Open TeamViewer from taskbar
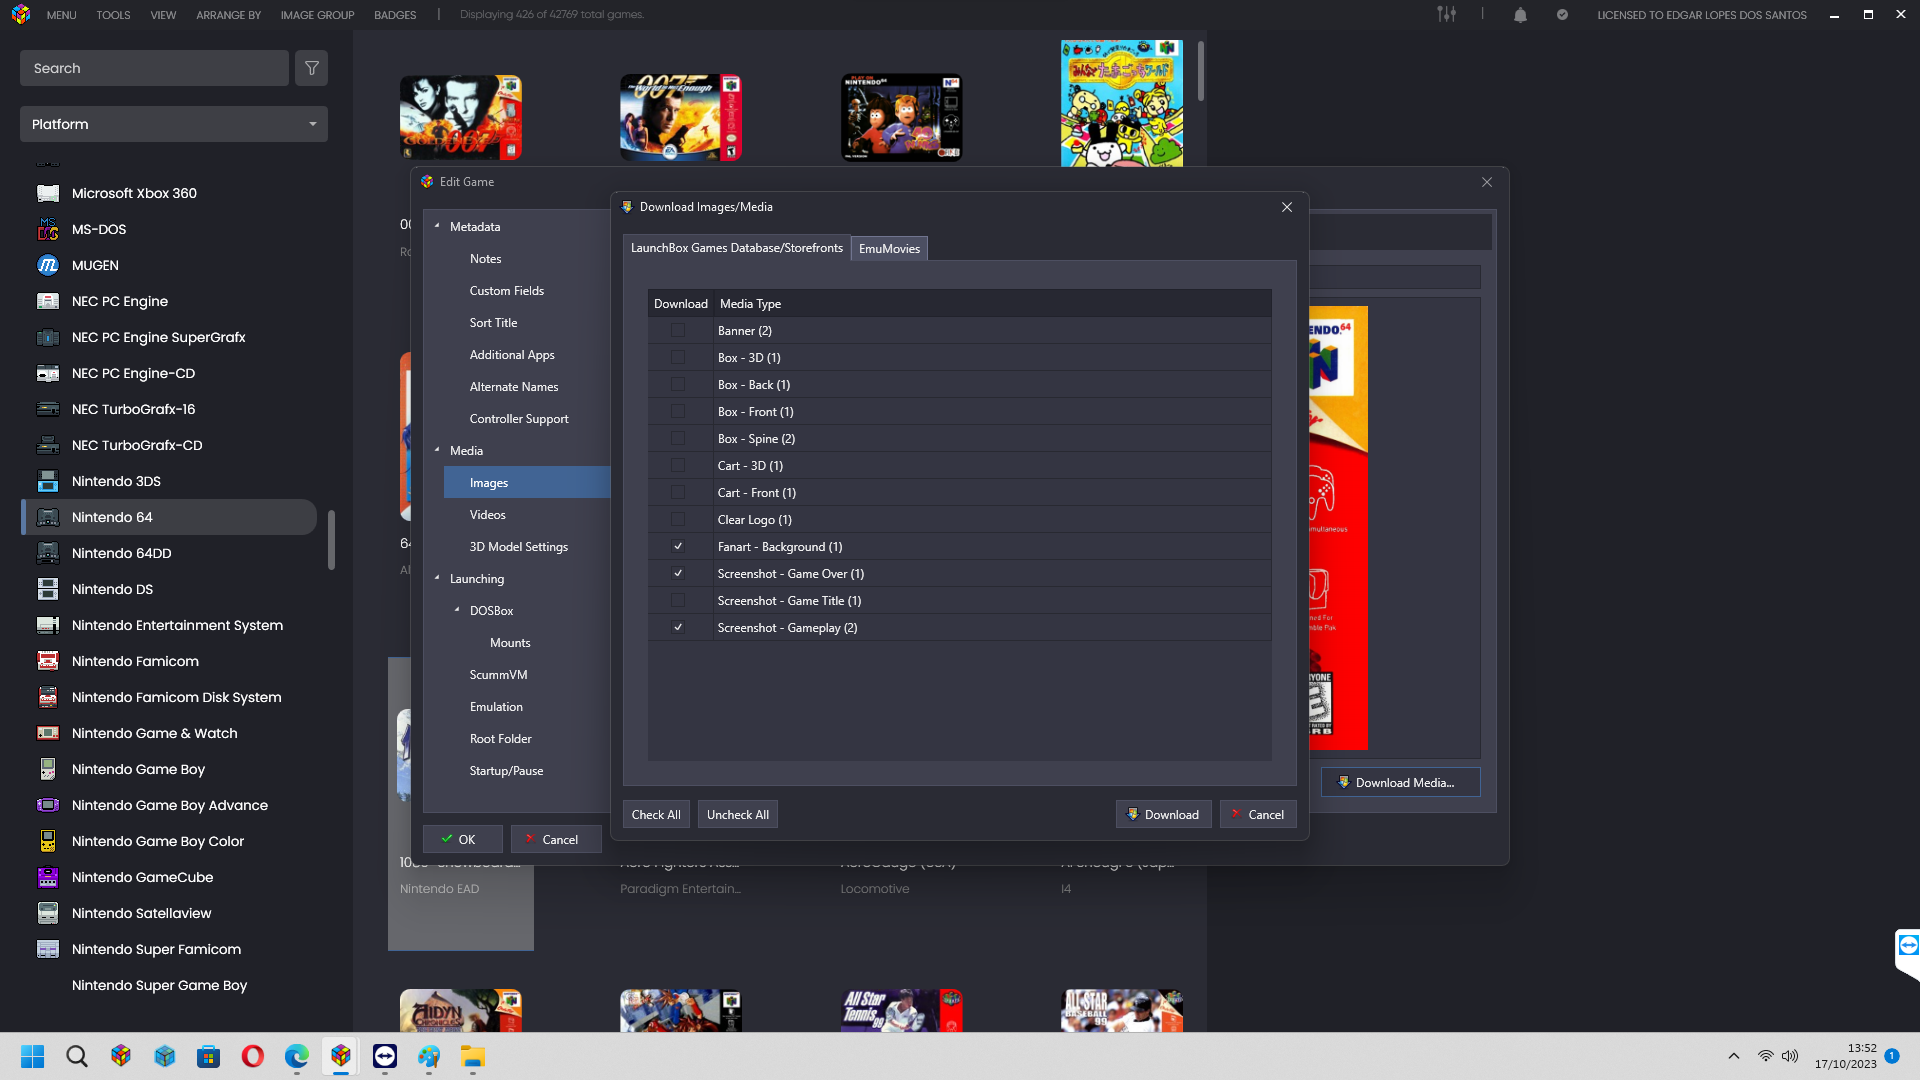The height and width of the screenshot is (1080, 1920). [x=385, y=1056]
